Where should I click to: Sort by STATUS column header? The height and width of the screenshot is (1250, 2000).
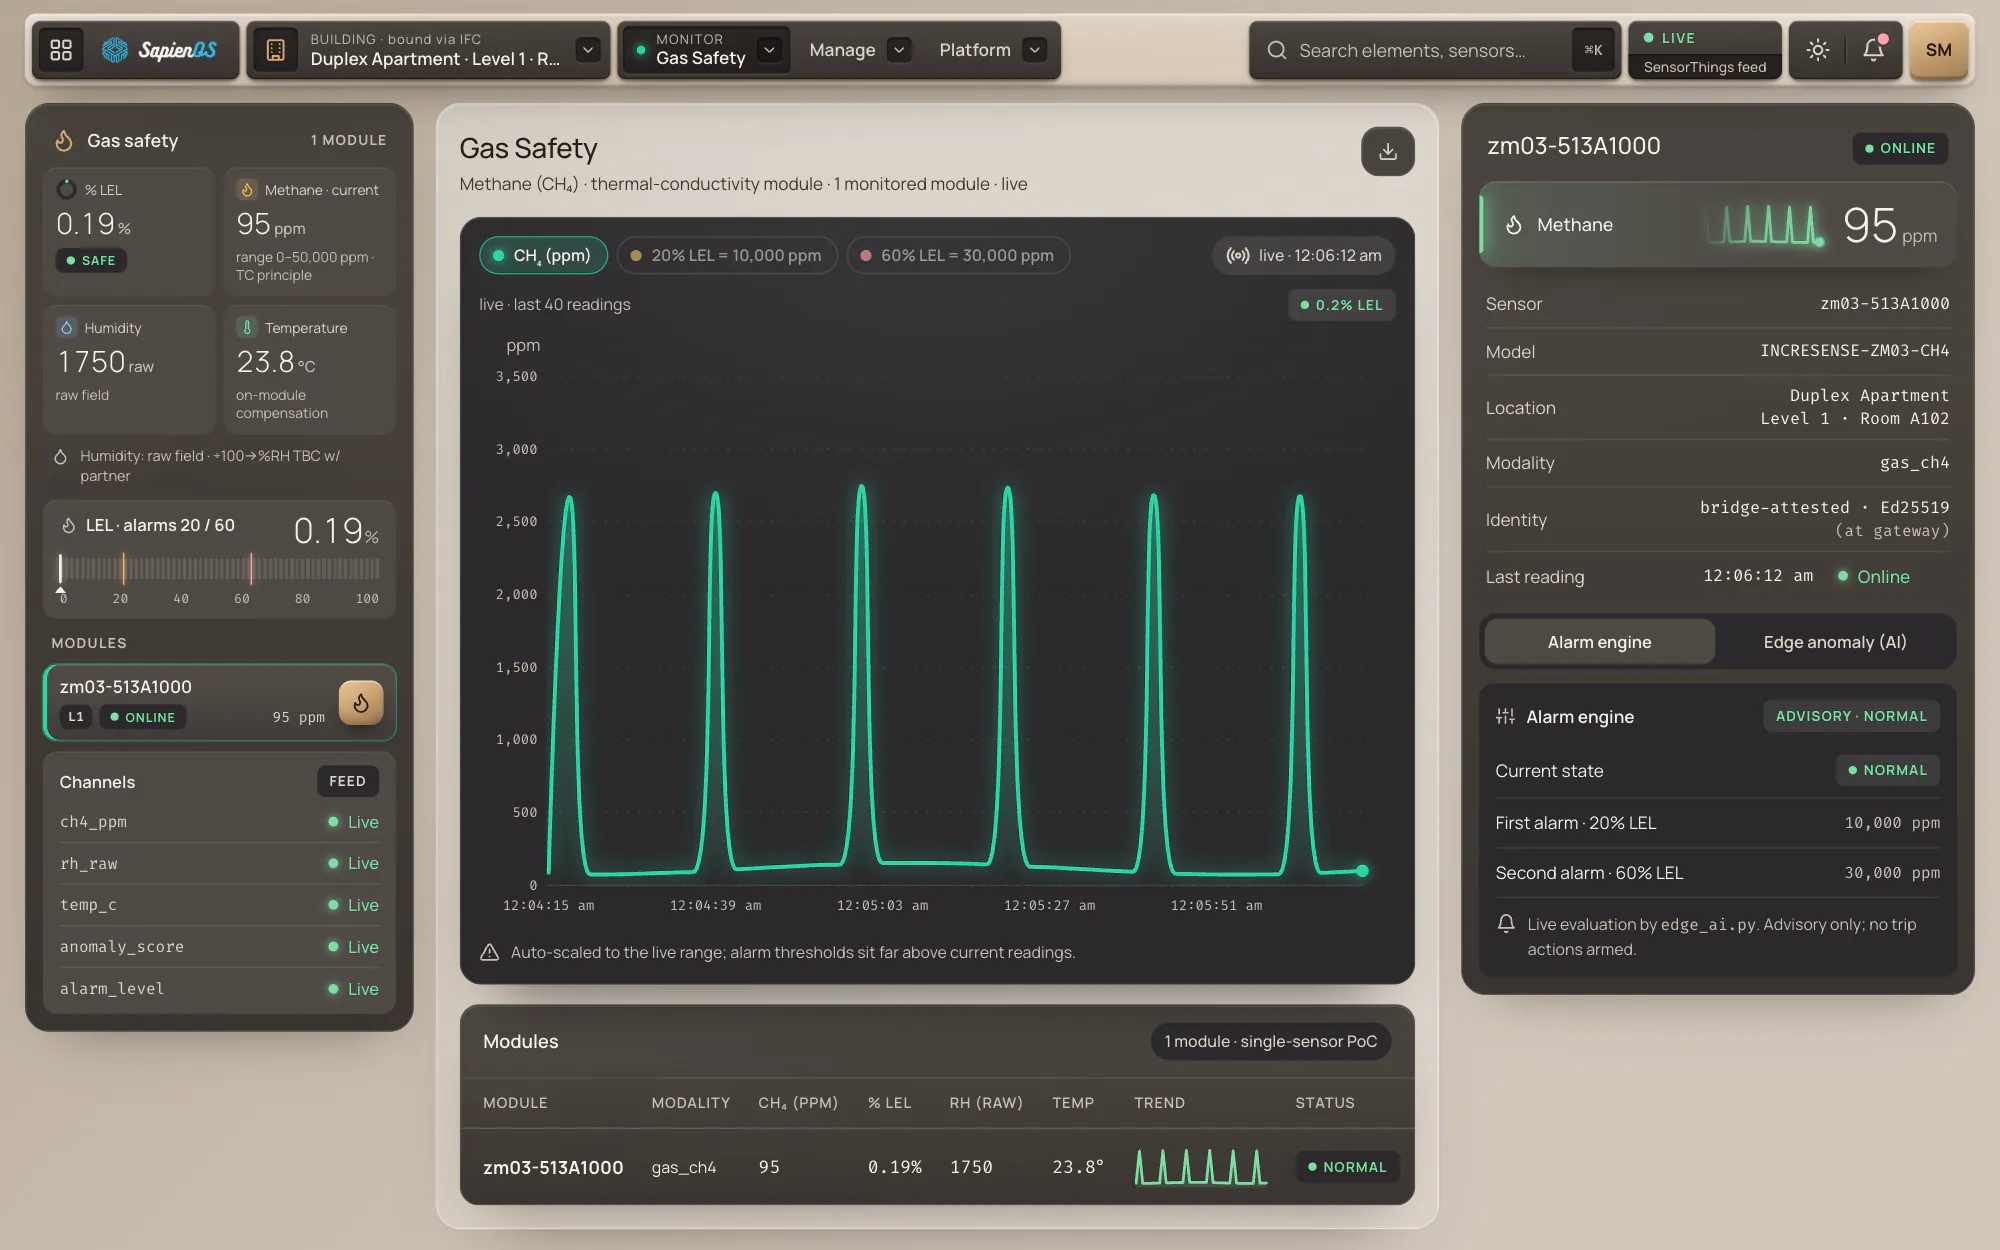1325,1102
